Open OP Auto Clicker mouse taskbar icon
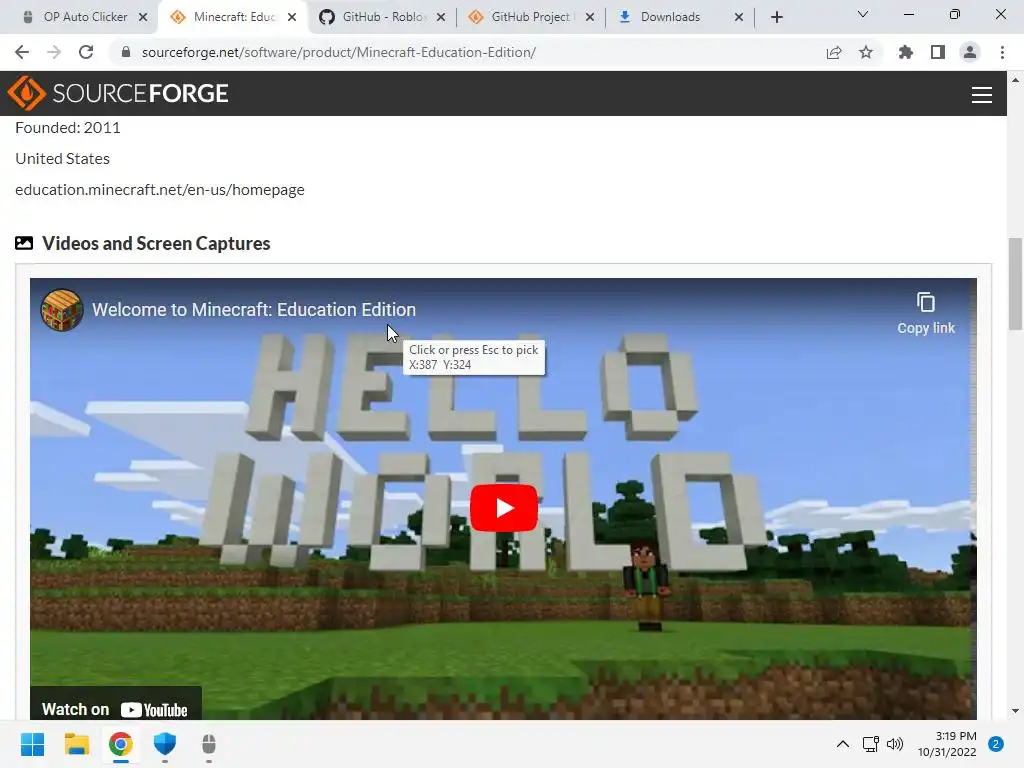The height and width of the screenshot is (768, 1024). 208,744
